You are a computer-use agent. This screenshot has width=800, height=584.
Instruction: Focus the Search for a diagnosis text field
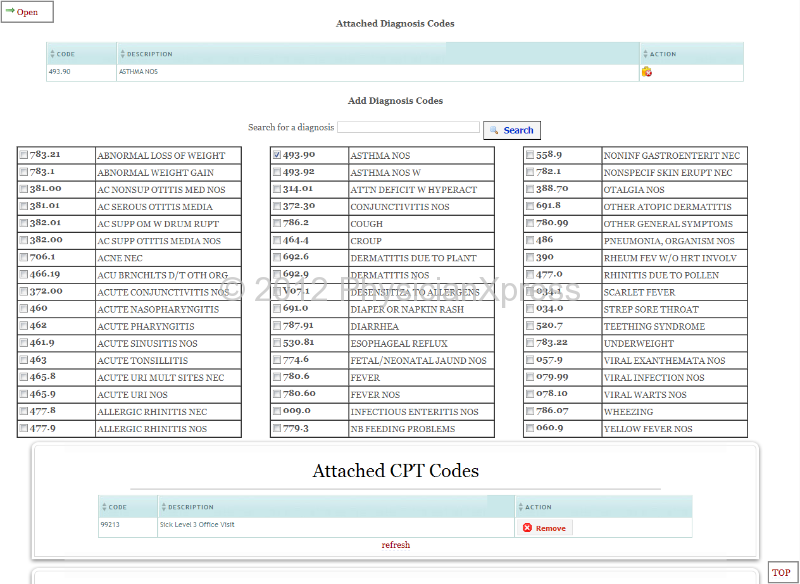point(408,128)
